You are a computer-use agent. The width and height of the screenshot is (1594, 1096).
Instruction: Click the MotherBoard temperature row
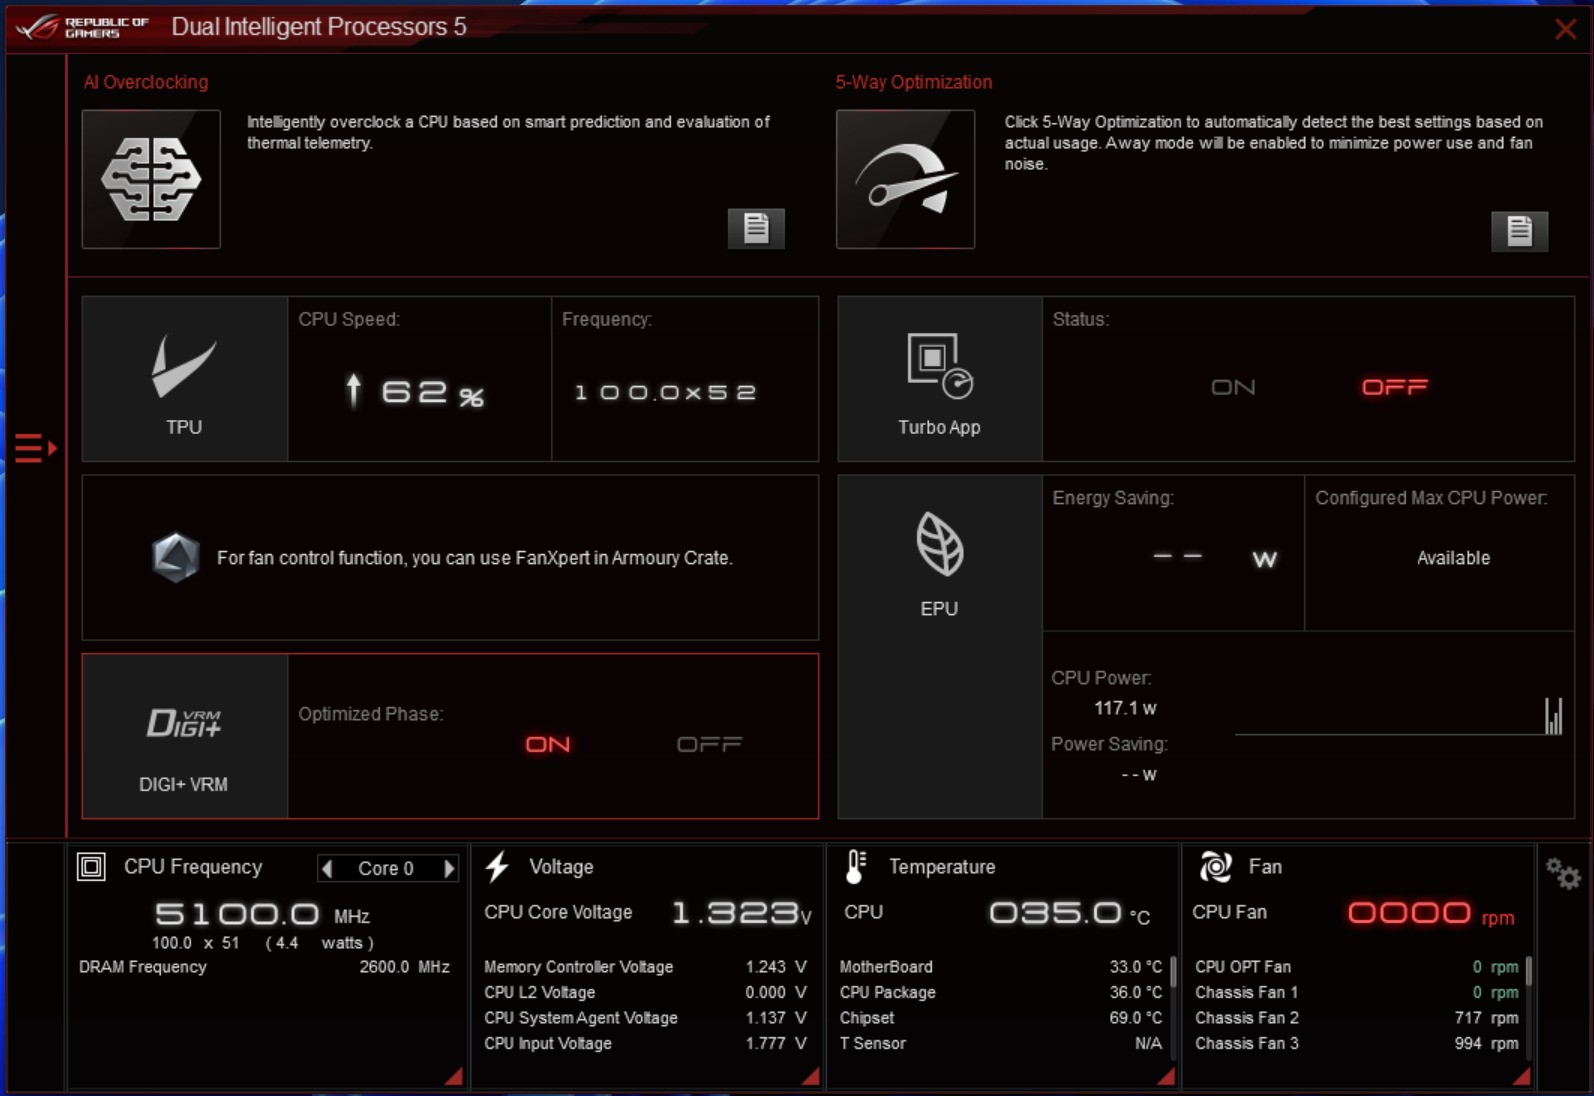click(x=1000, y=967)
